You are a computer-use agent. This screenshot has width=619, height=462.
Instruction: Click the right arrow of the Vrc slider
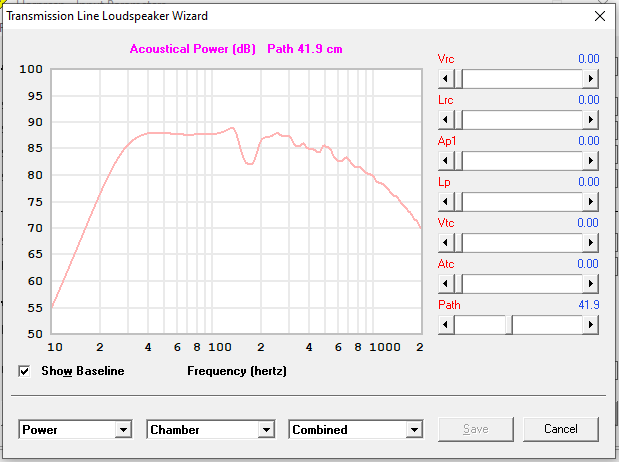pos(591,79)
